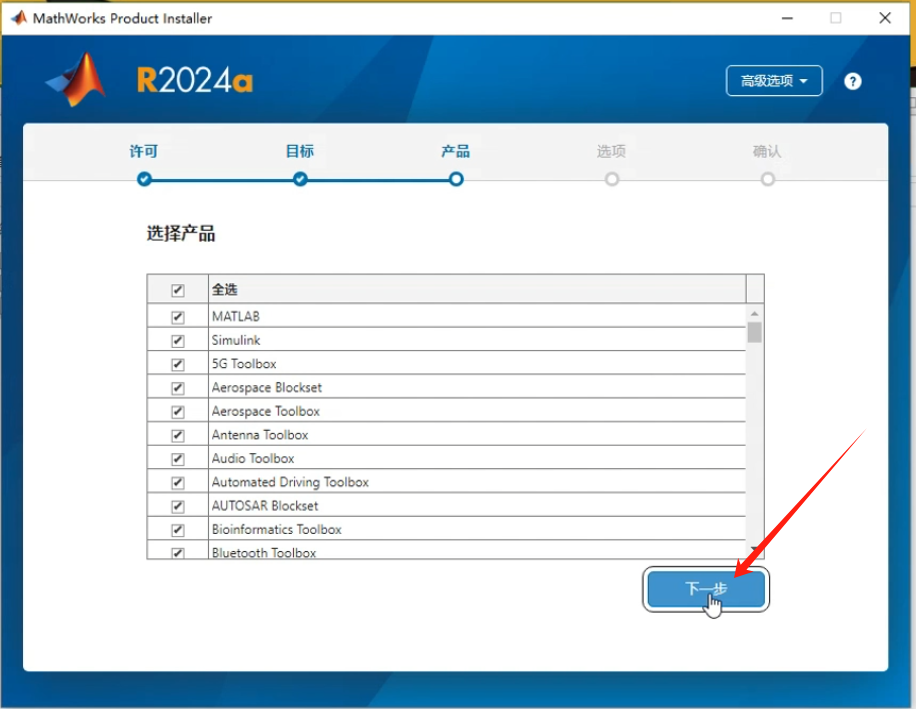Uncheck the Aerospace Blockset checkbox
Viewport: 916px width, 709px height.
(x=177, y=387)
